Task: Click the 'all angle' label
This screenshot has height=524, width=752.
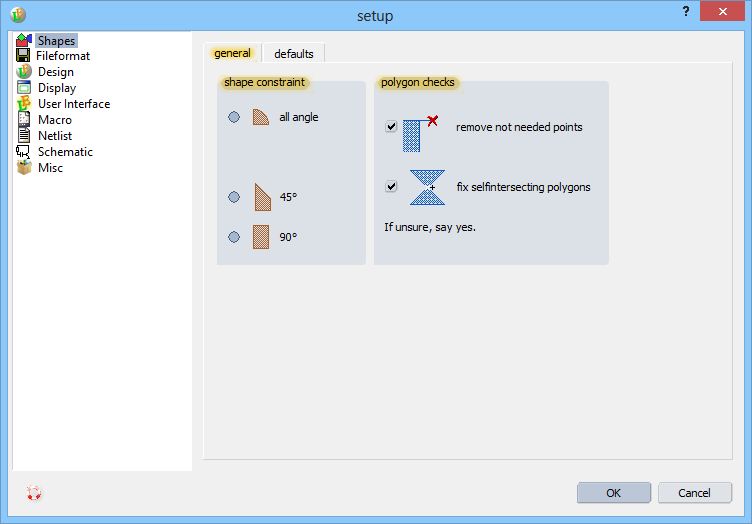Action: [299, 117]
